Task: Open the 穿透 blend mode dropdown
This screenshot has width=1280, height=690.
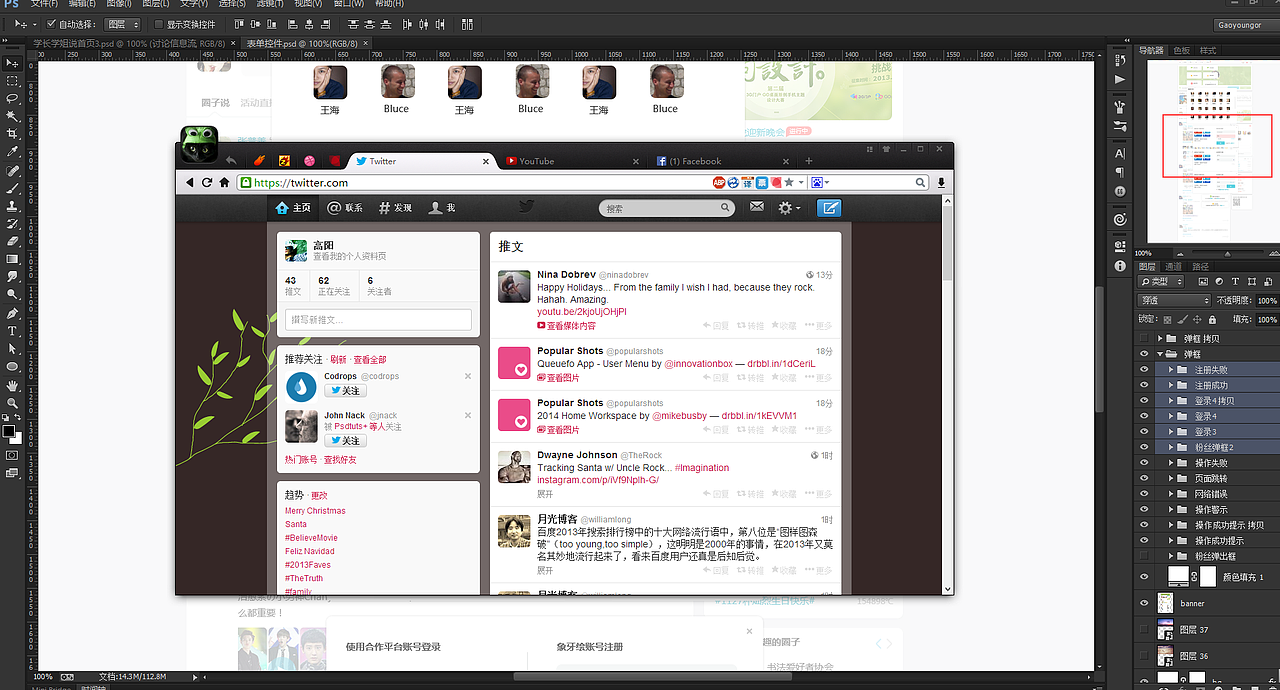Action: [x=1175, y=300]
